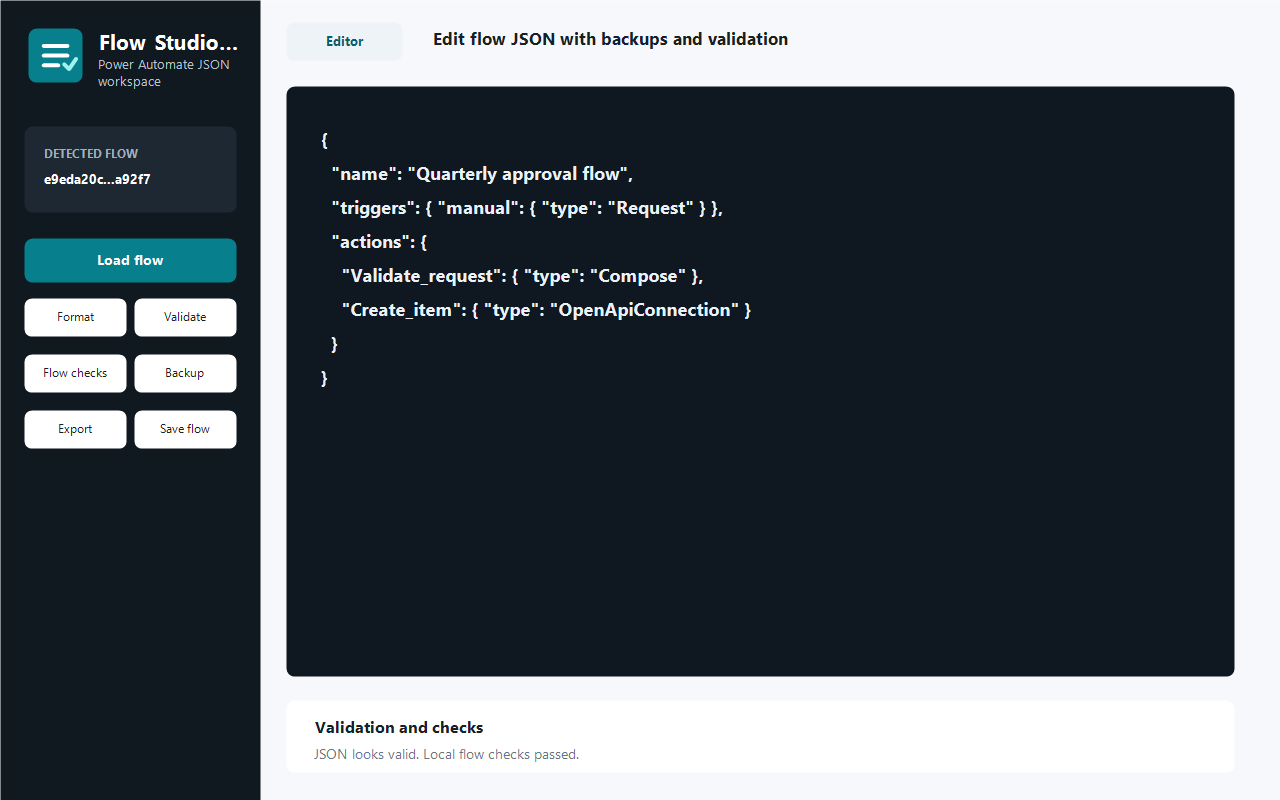Click the Flow Studio app title

click(x=168, y=43)
